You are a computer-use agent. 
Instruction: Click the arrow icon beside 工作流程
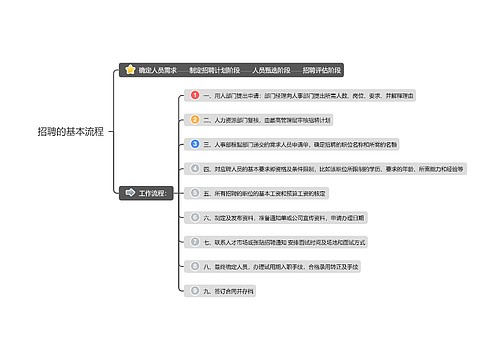[130, 193]
